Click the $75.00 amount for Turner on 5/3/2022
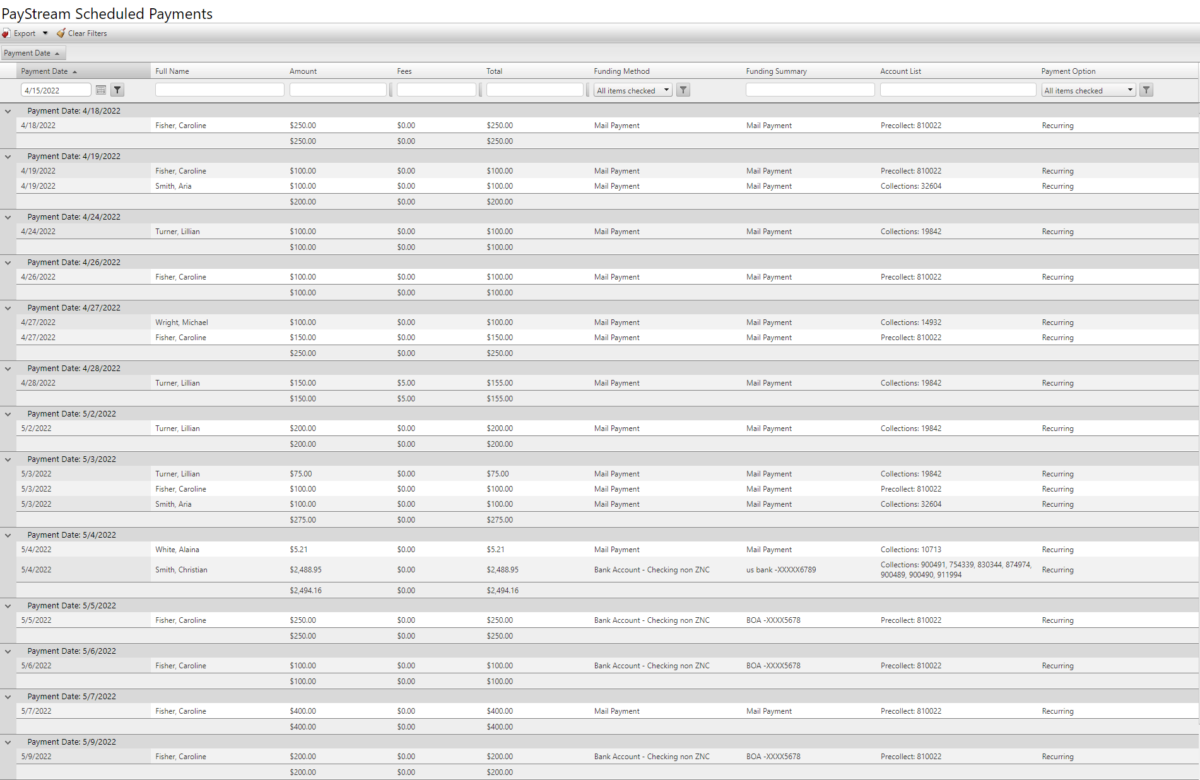 point(300,474)
